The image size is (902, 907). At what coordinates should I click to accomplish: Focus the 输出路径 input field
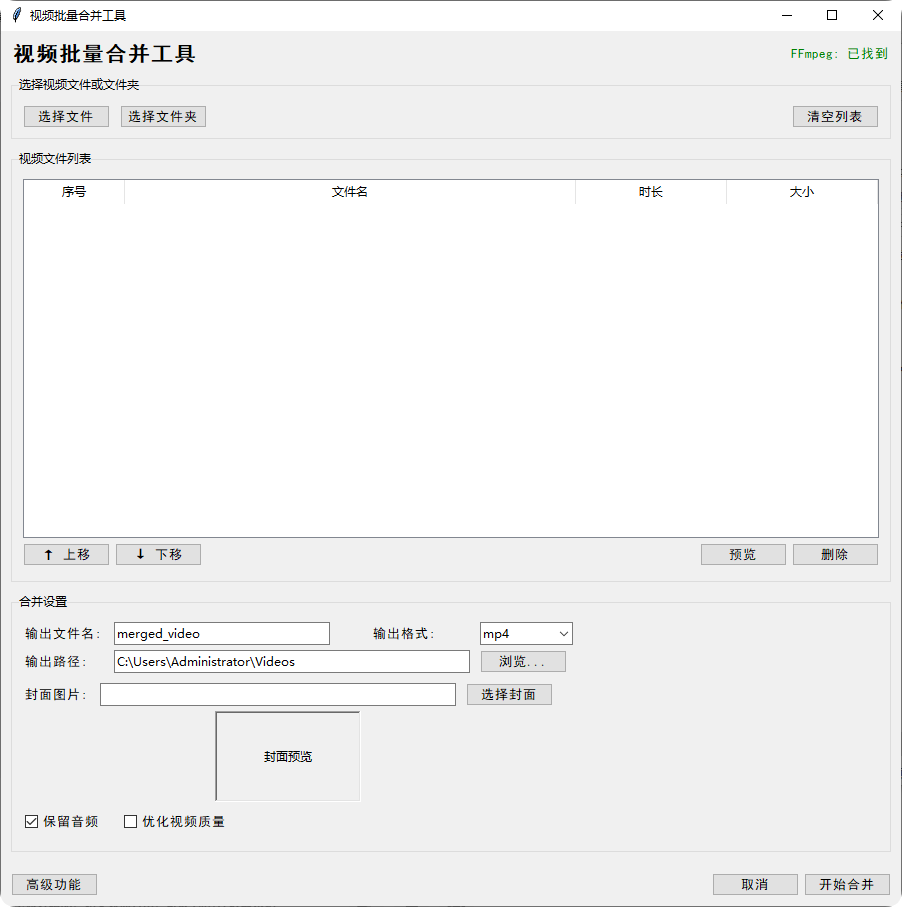point(292,661)
